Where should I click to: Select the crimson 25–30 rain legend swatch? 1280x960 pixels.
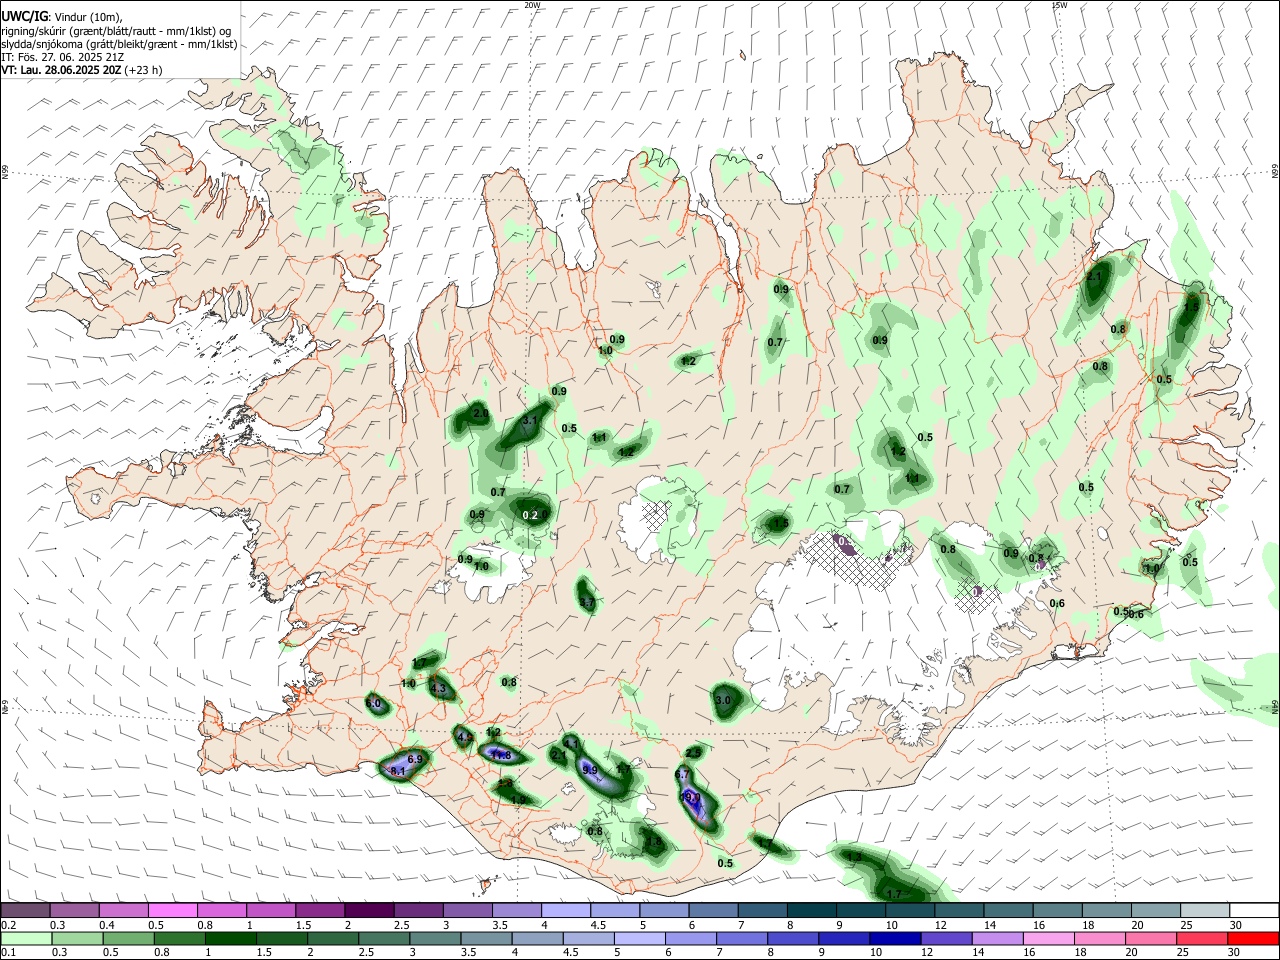click(x=1203, y=938)
